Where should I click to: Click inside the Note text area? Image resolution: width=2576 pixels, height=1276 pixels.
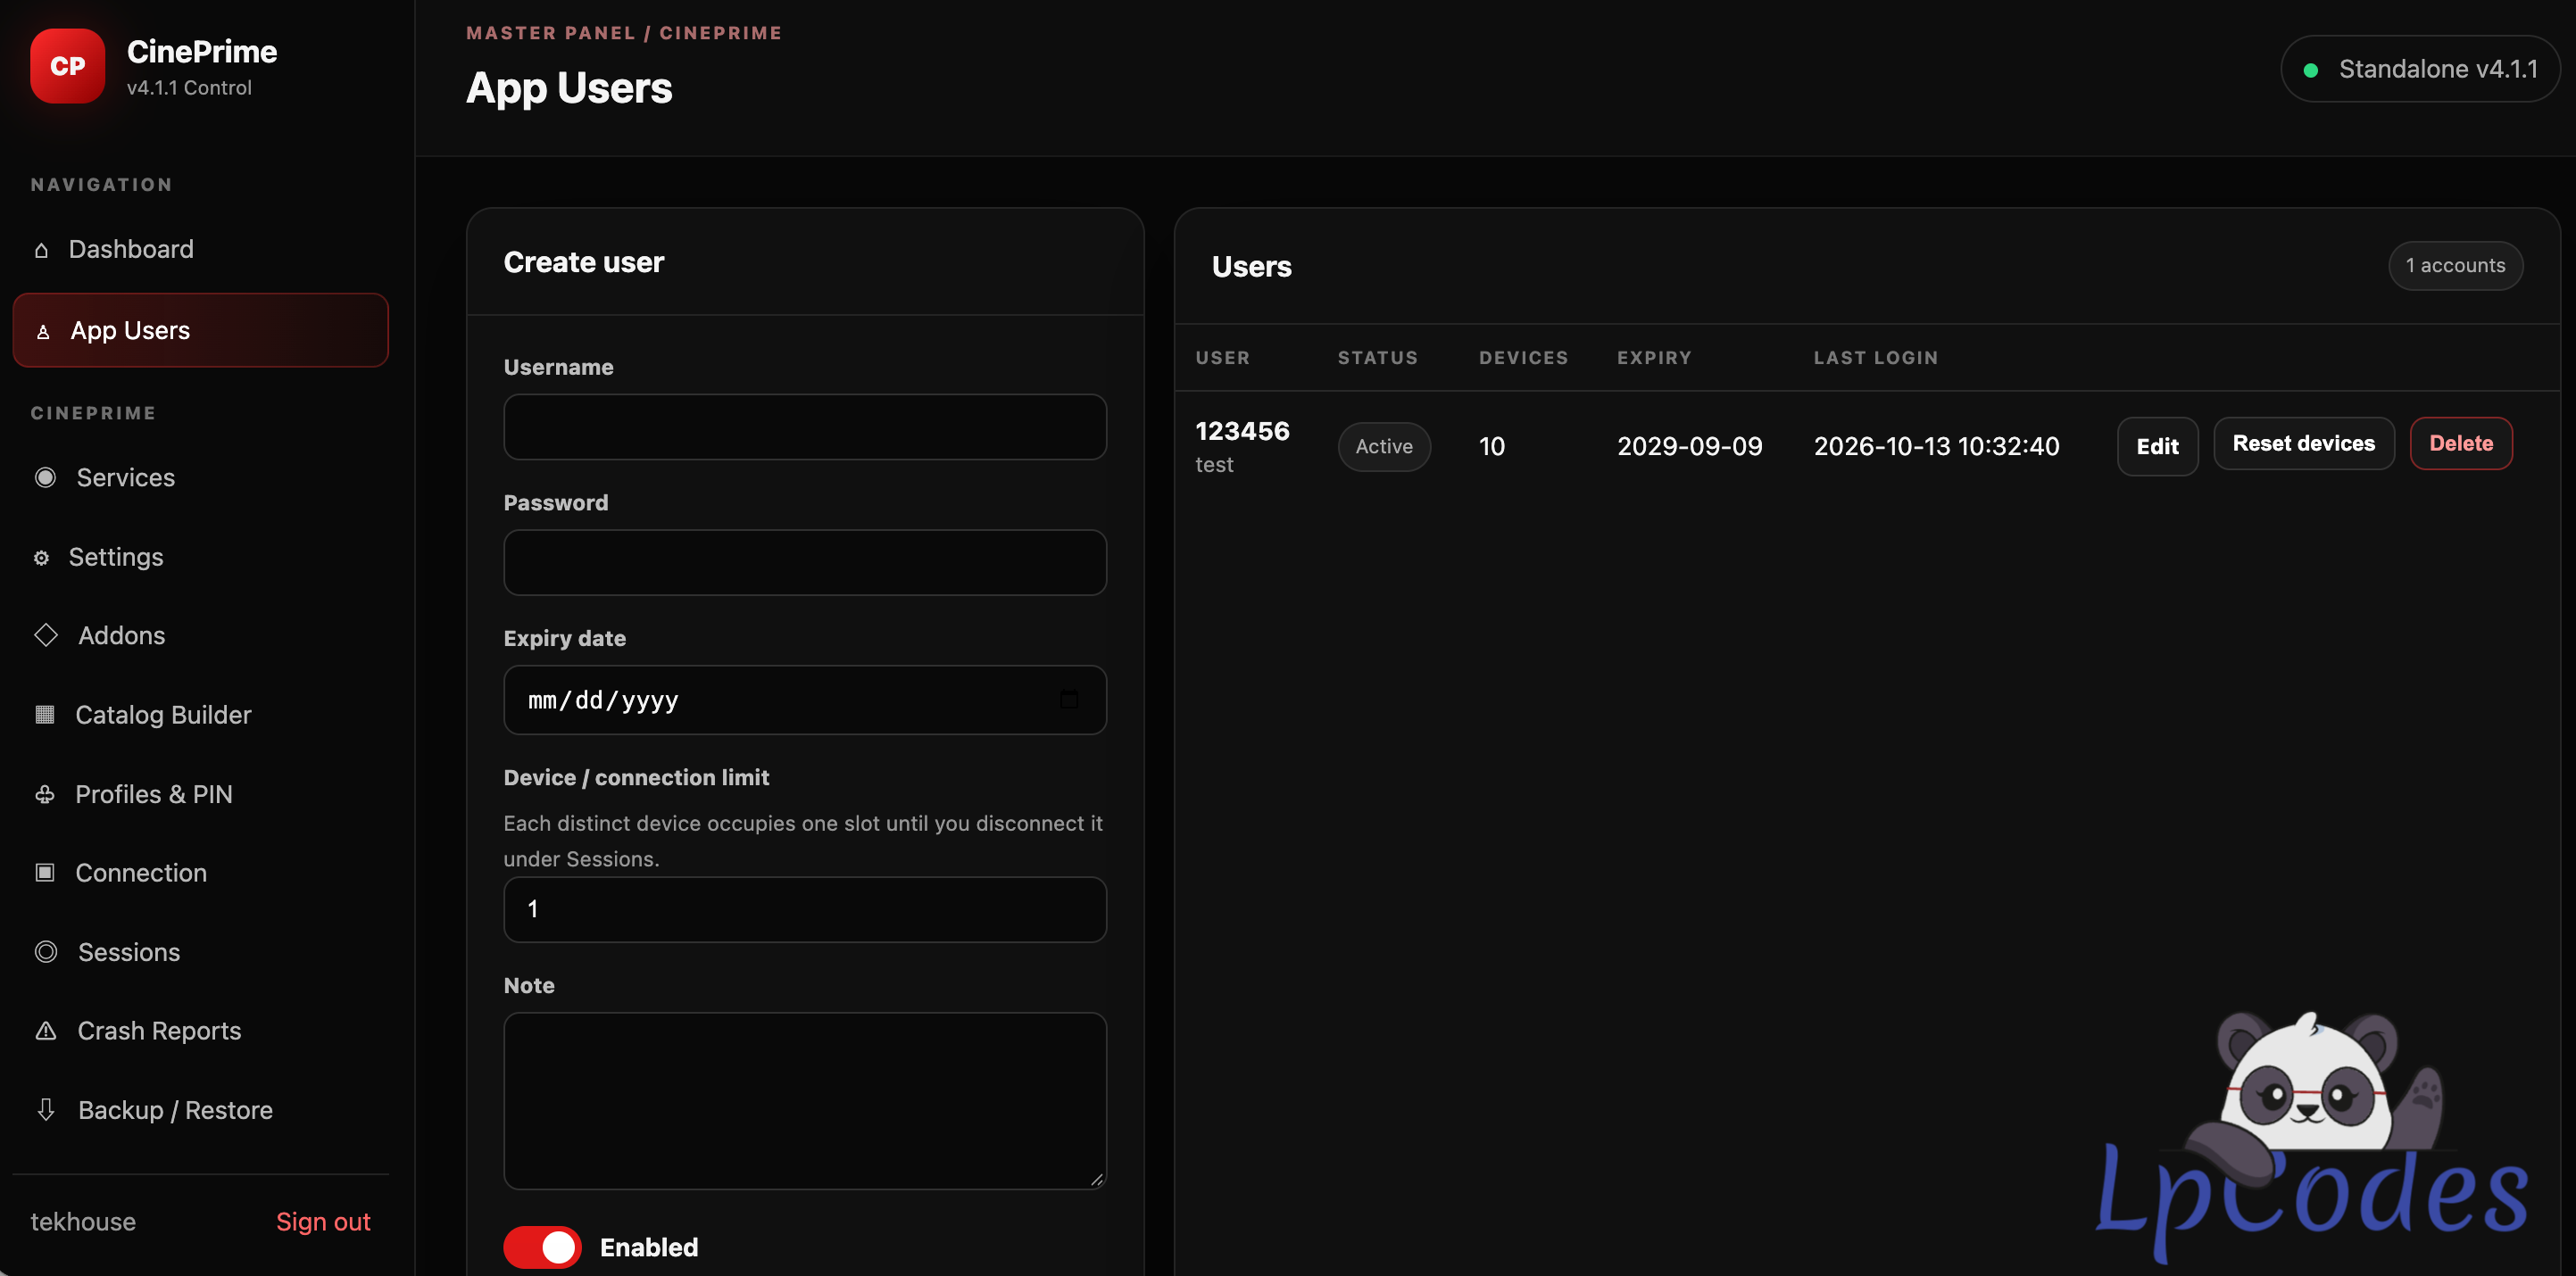click(805, 1101)
